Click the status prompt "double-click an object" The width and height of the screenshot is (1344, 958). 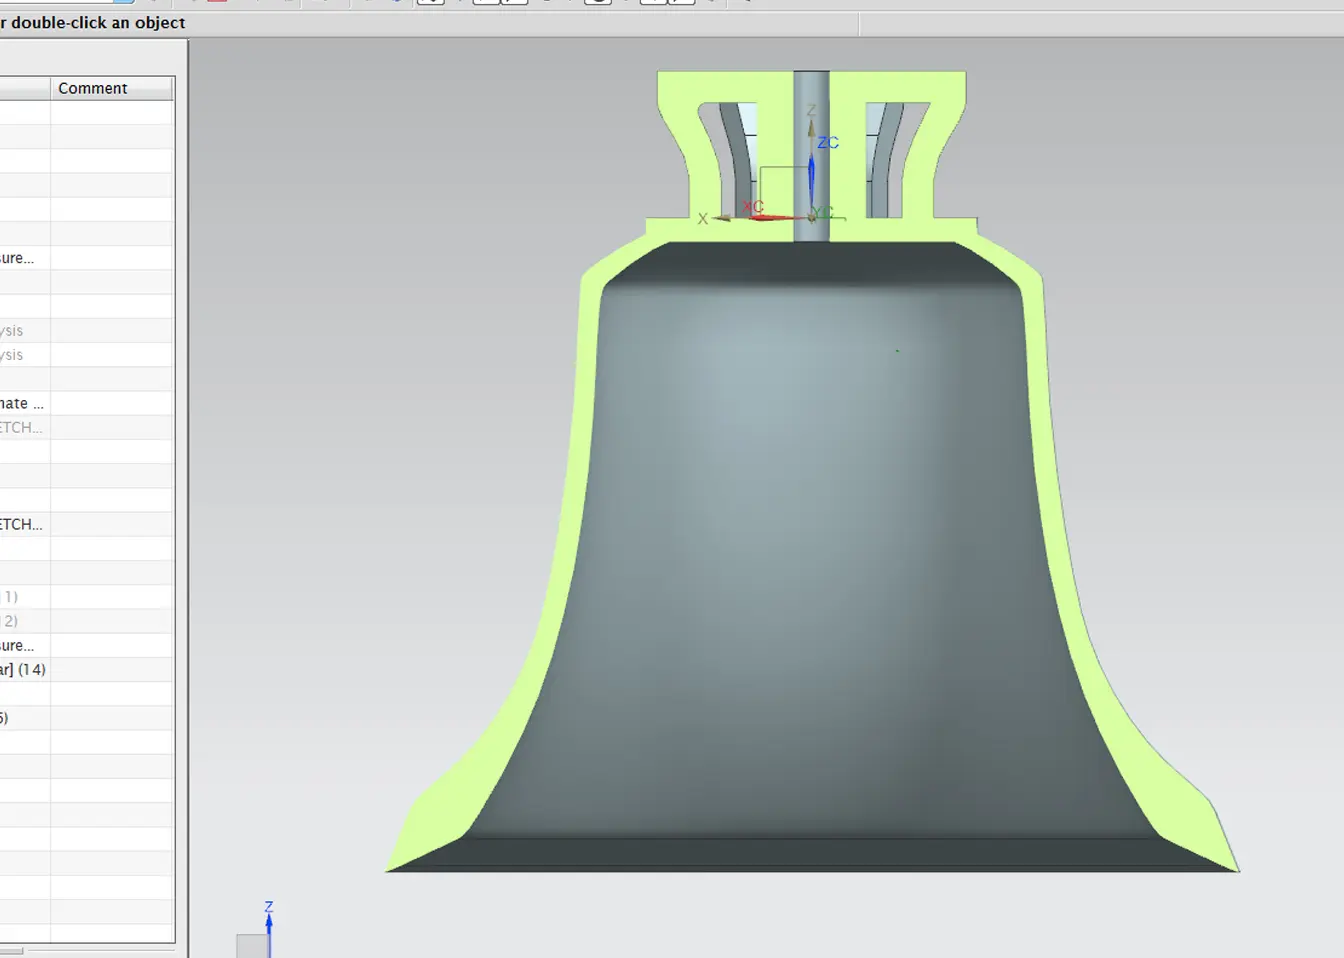coord(98,22)
